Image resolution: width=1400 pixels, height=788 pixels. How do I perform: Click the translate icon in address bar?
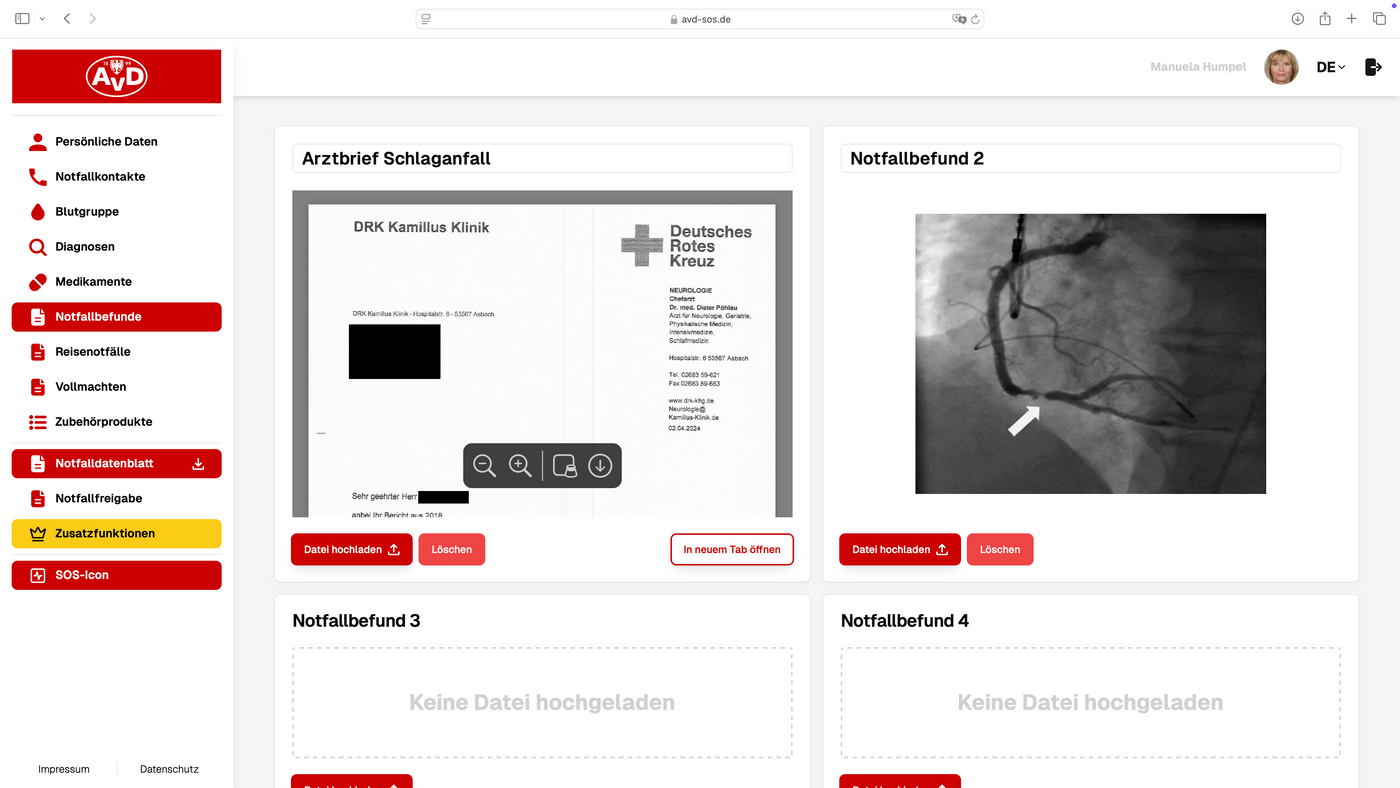click(x=959, y=19)
